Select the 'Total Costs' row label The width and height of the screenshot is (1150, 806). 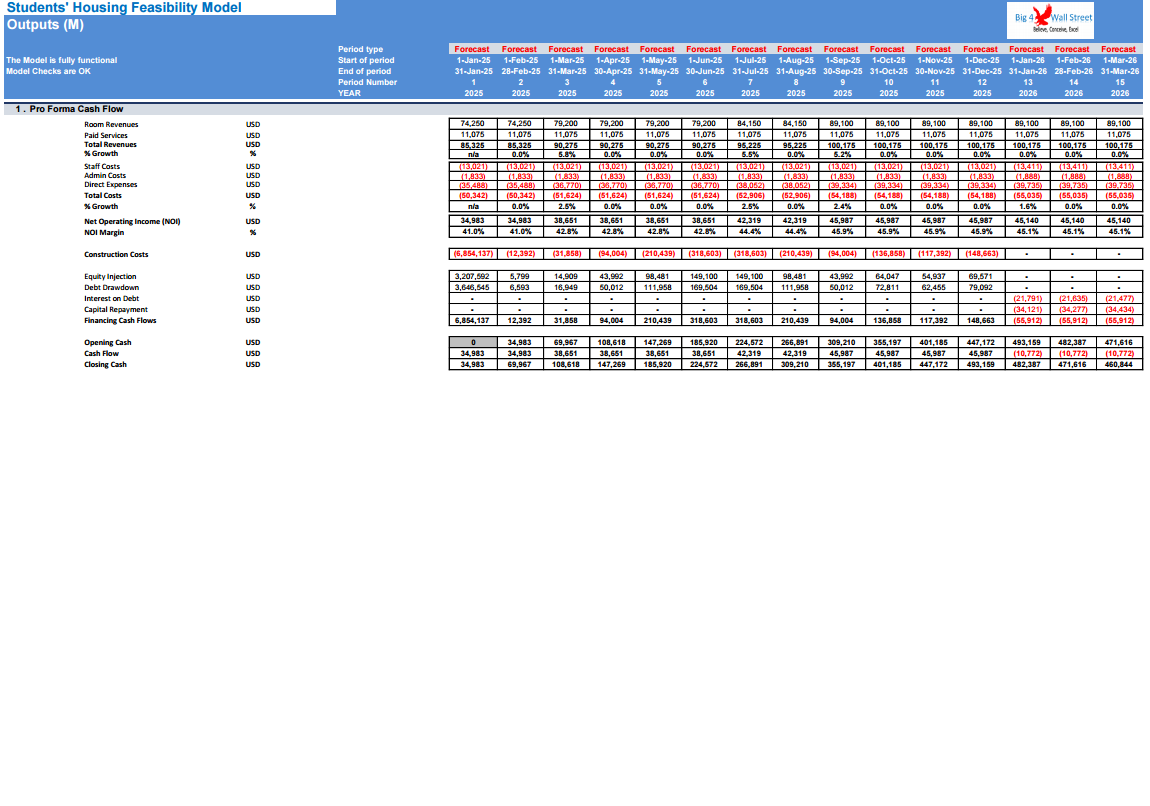[103, 196]
